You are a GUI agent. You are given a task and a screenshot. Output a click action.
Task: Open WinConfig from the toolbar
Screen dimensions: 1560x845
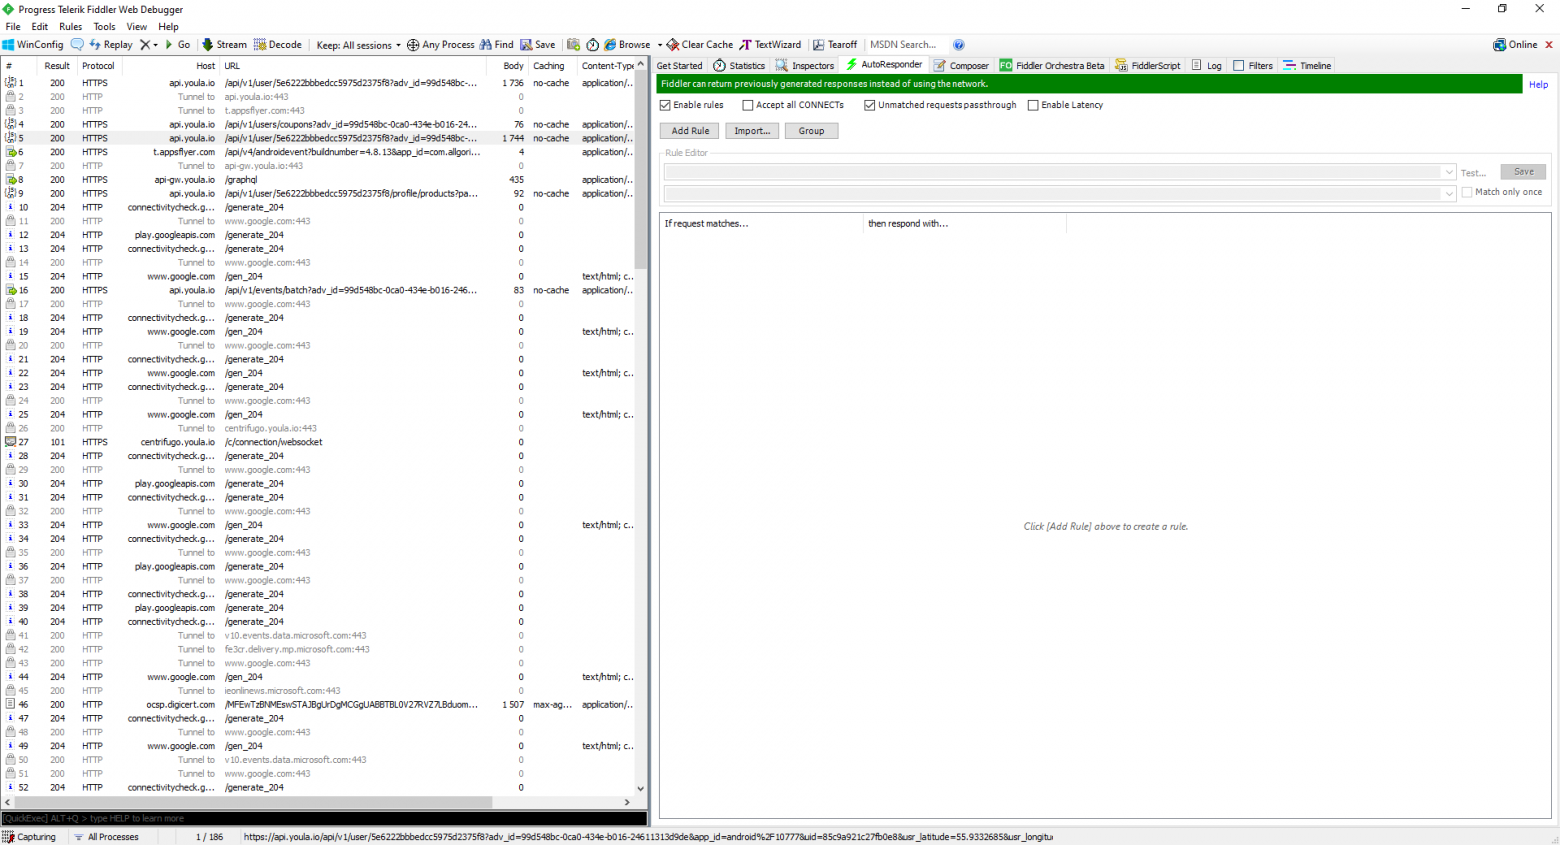click(x=33, y=45)
